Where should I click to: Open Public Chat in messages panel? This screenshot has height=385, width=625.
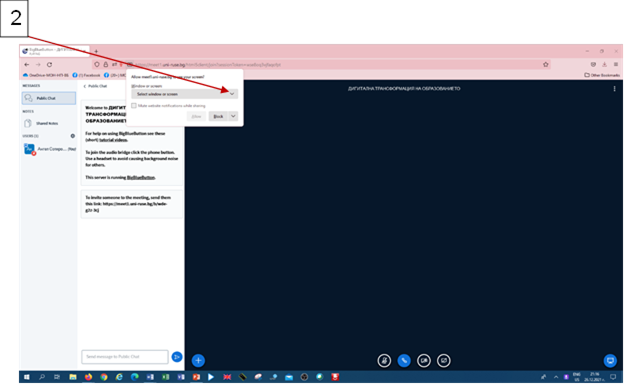[x=49, y=98]
